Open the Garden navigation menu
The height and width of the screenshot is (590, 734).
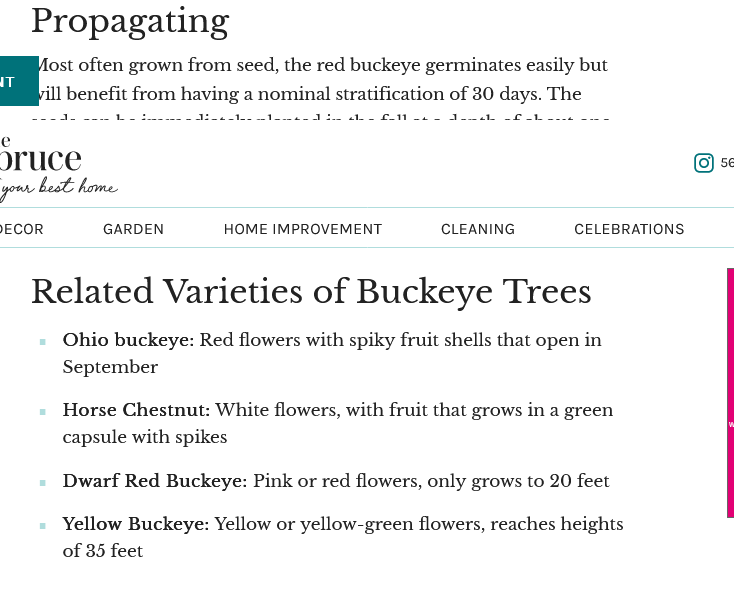point(133,229)
